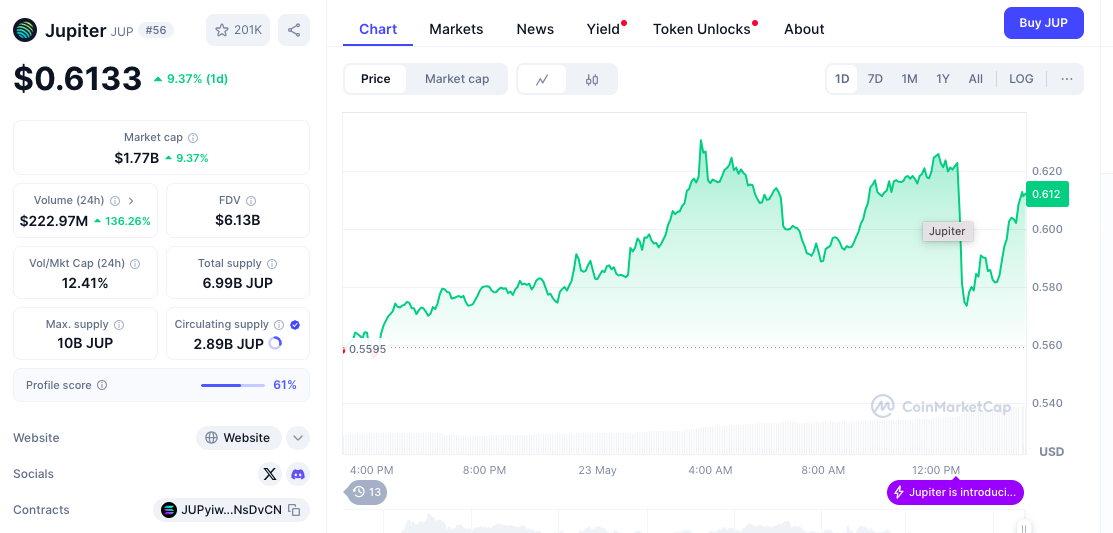1113x533 pixels.
Task: Select the 7D time range
Action: point(875,79)
